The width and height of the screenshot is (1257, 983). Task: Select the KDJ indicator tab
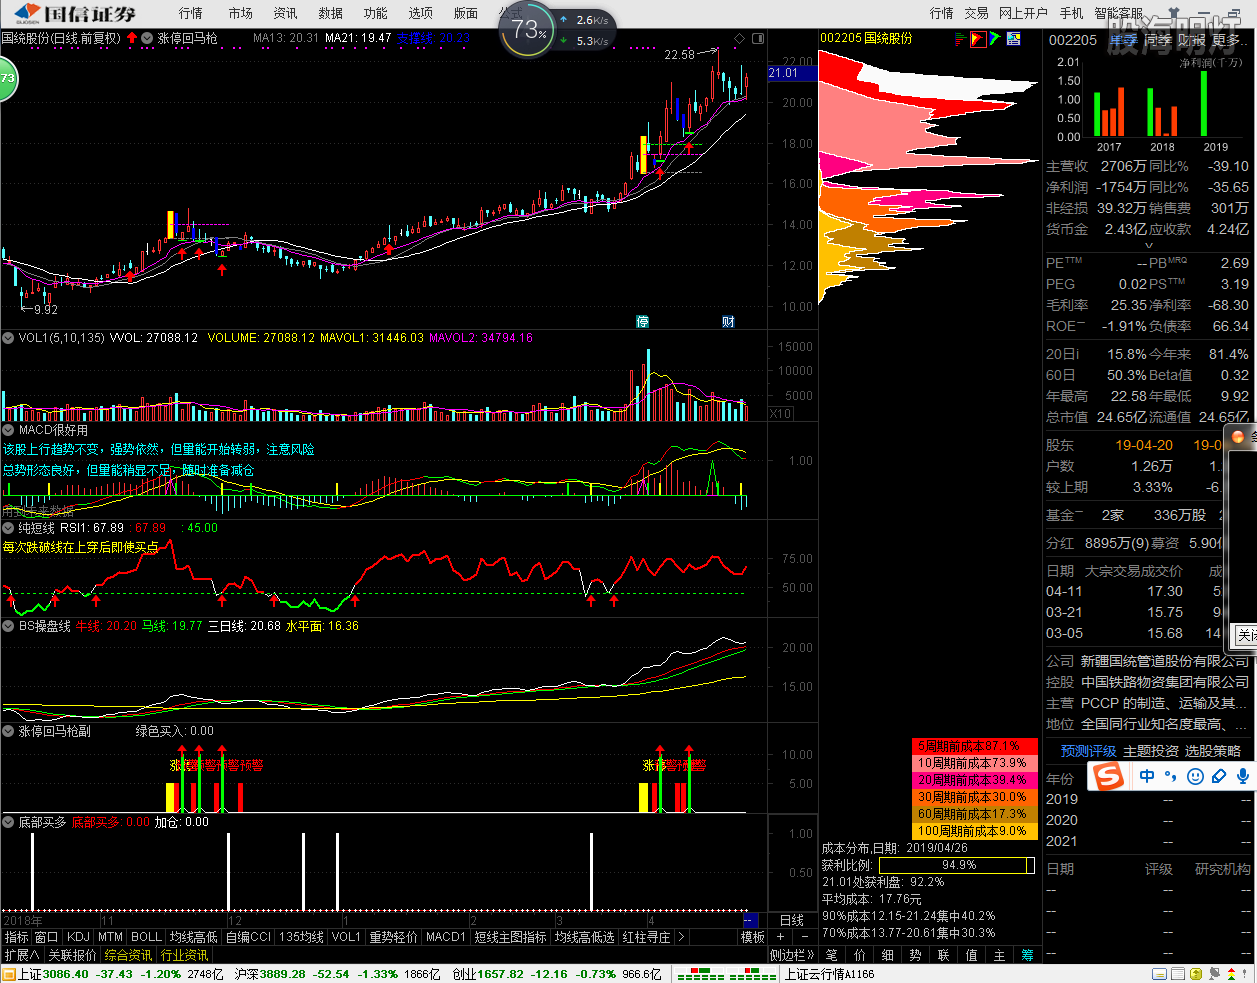click(78, 937)
